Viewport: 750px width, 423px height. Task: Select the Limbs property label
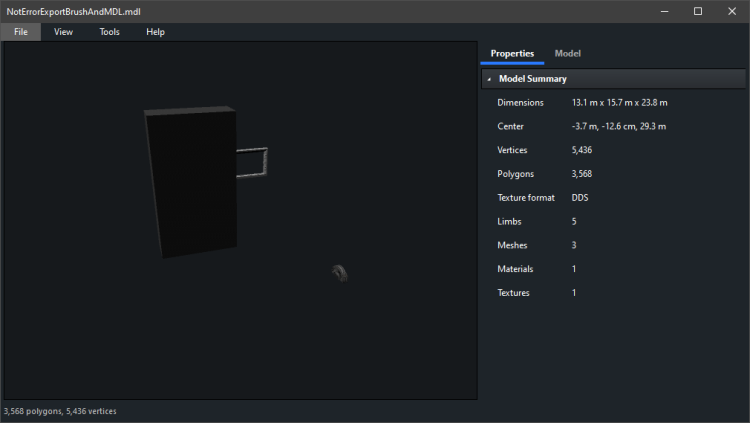[x=509, y=221]
